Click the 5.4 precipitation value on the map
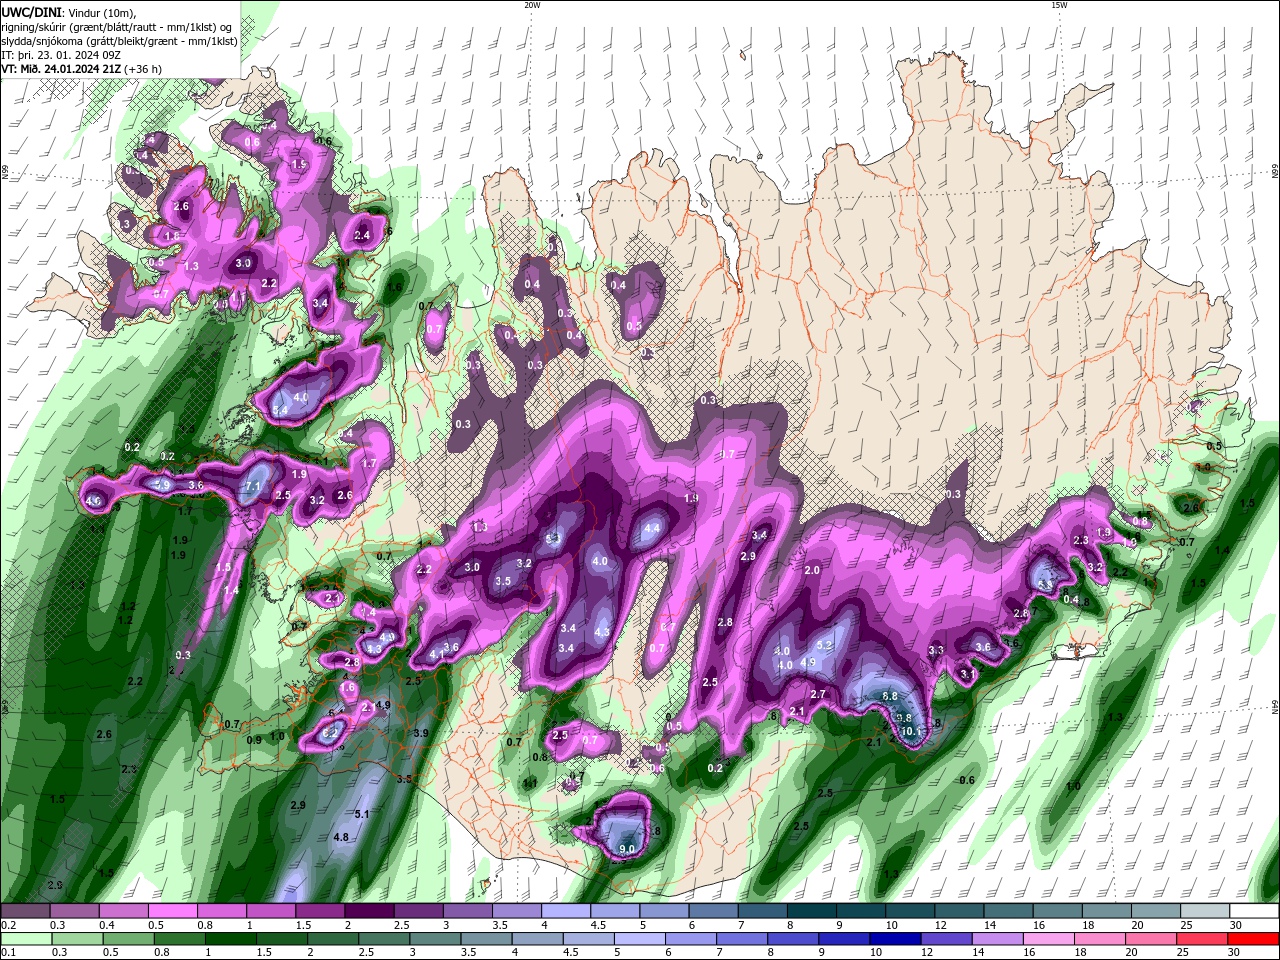 (279, 410)
